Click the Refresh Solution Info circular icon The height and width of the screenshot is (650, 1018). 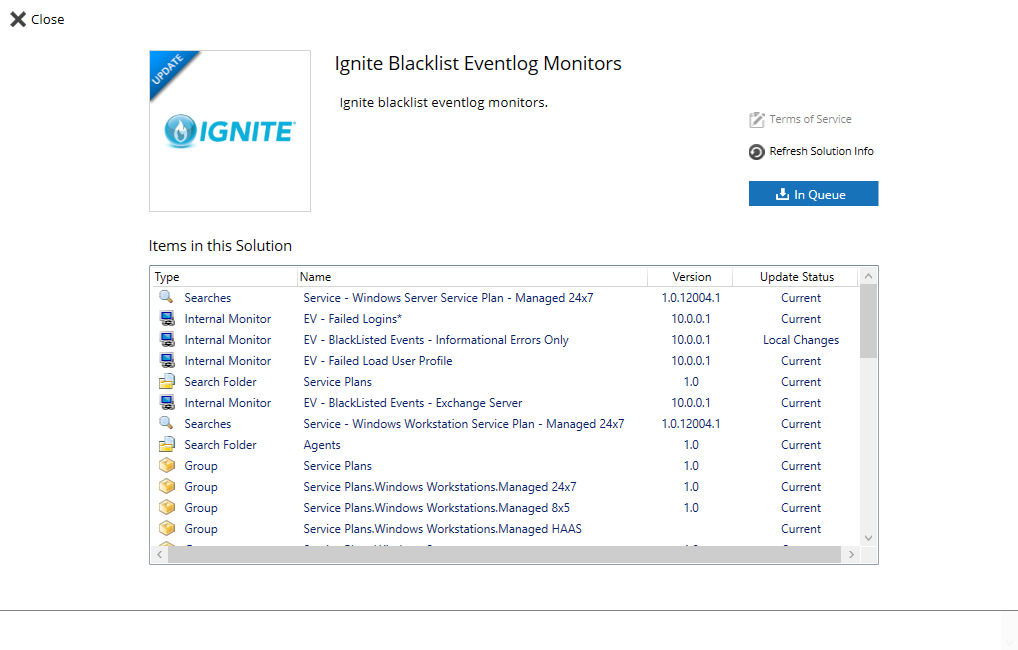tap(757, 152)
